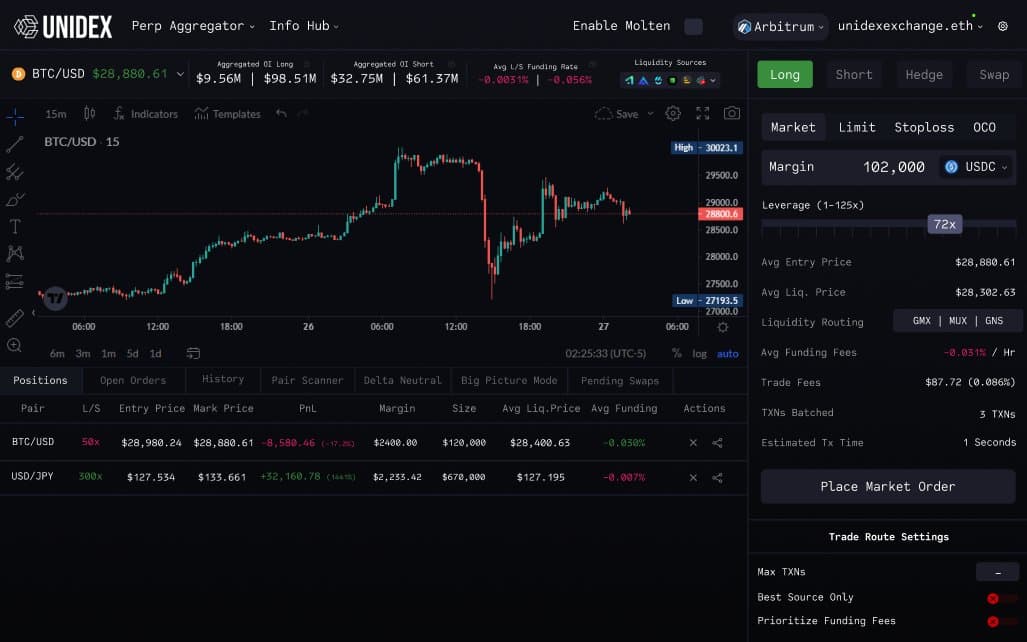Enter fullscreen chart mode
Image resolution: width=1027 pixels, height=642 pixels.
click(x=703, y=114)
